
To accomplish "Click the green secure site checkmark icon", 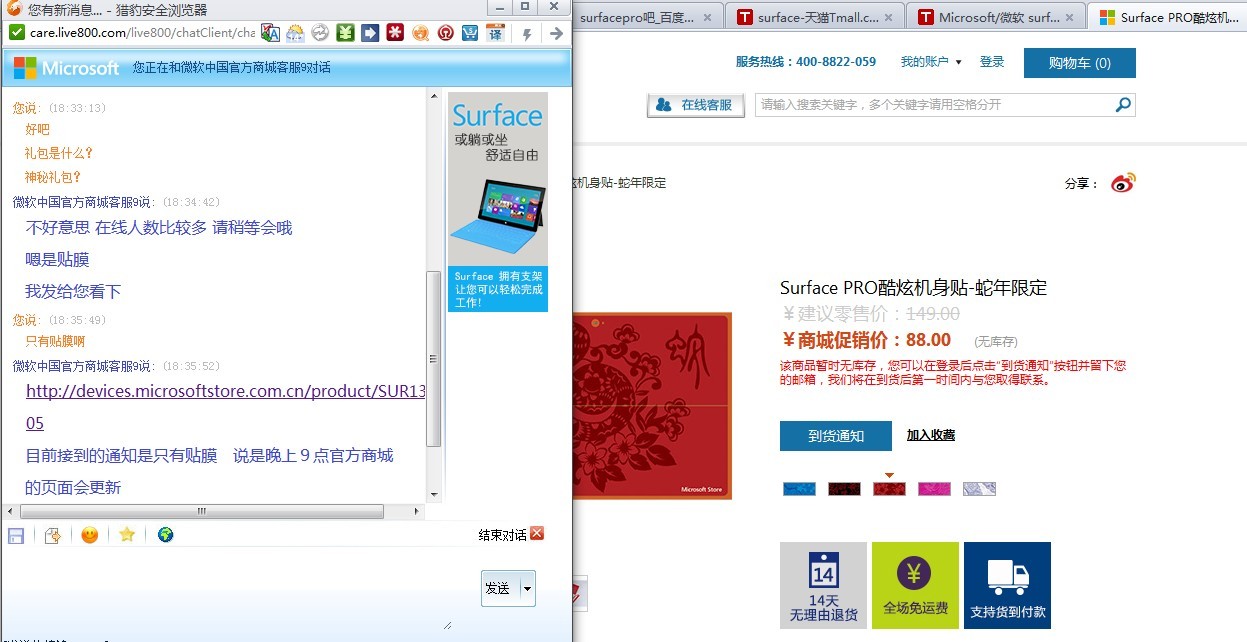I will point(16,33).
